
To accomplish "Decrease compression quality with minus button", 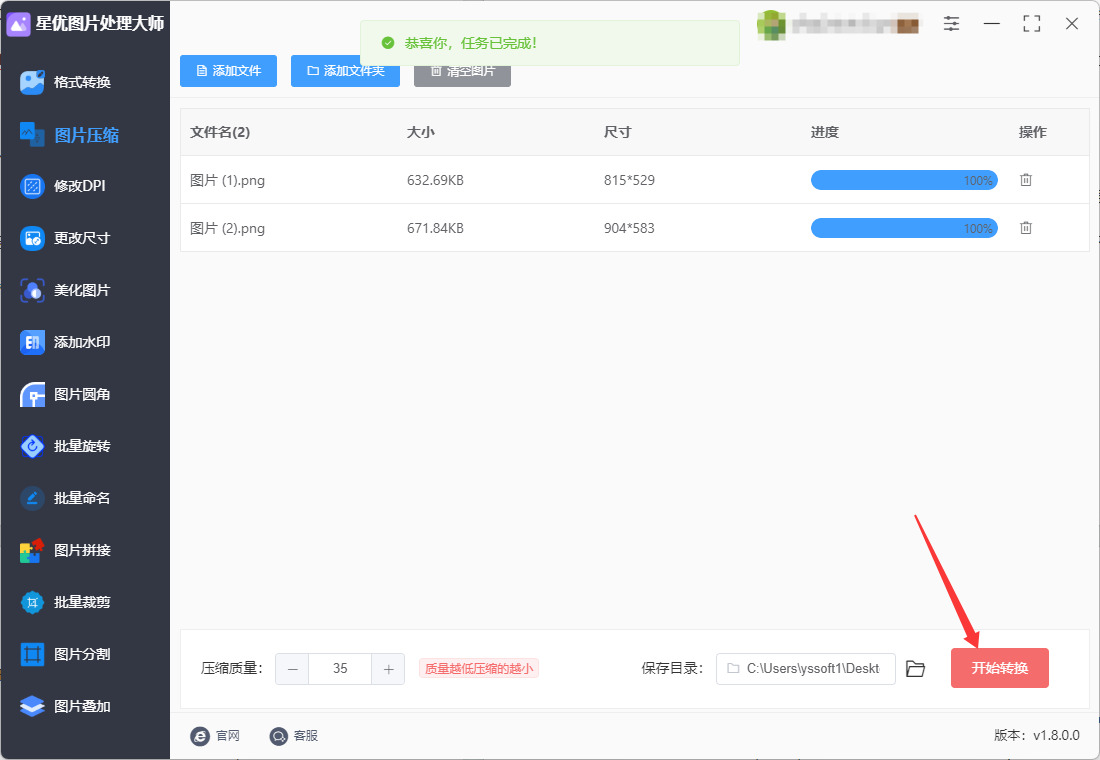I will (293, 669).
